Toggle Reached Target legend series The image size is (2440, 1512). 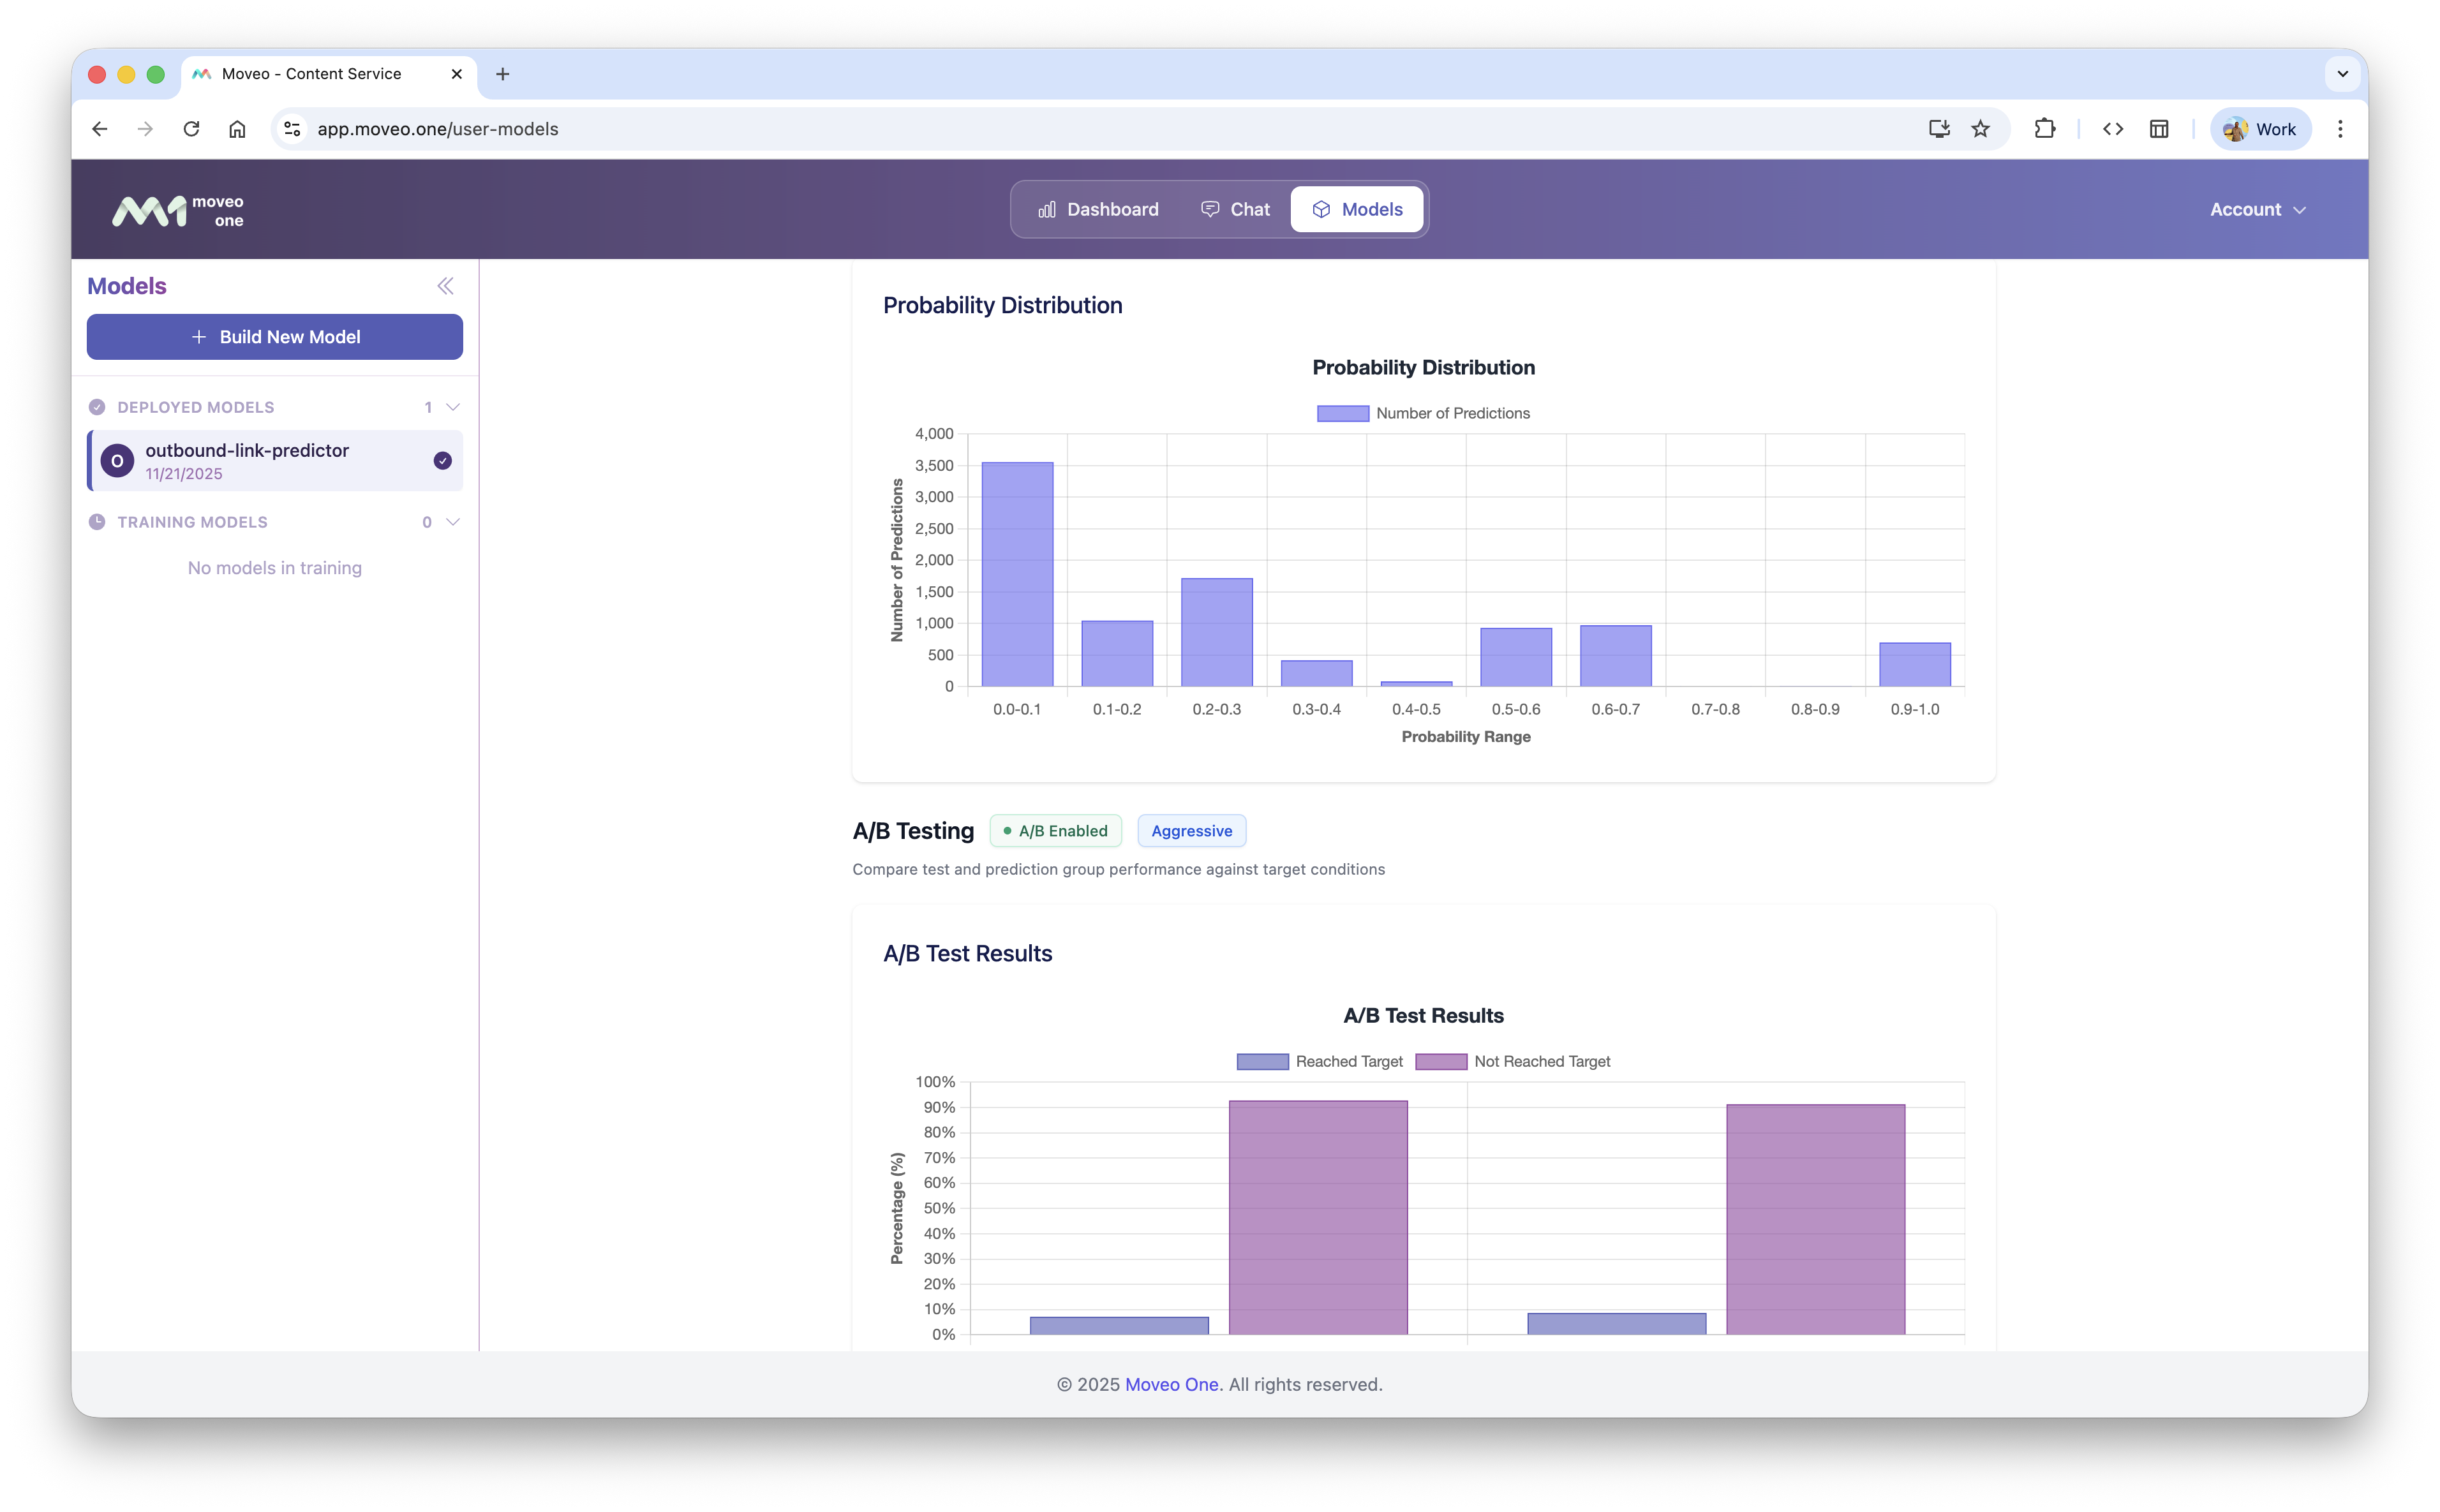(x=1319, y=1061)
